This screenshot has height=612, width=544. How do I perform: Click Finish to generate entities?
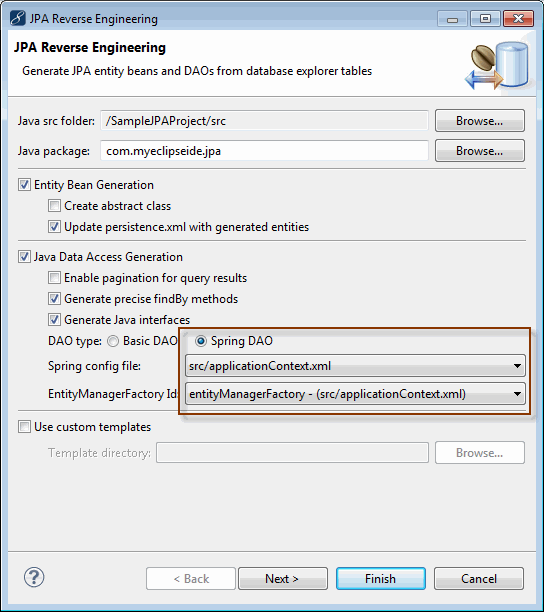pos(380,578)
